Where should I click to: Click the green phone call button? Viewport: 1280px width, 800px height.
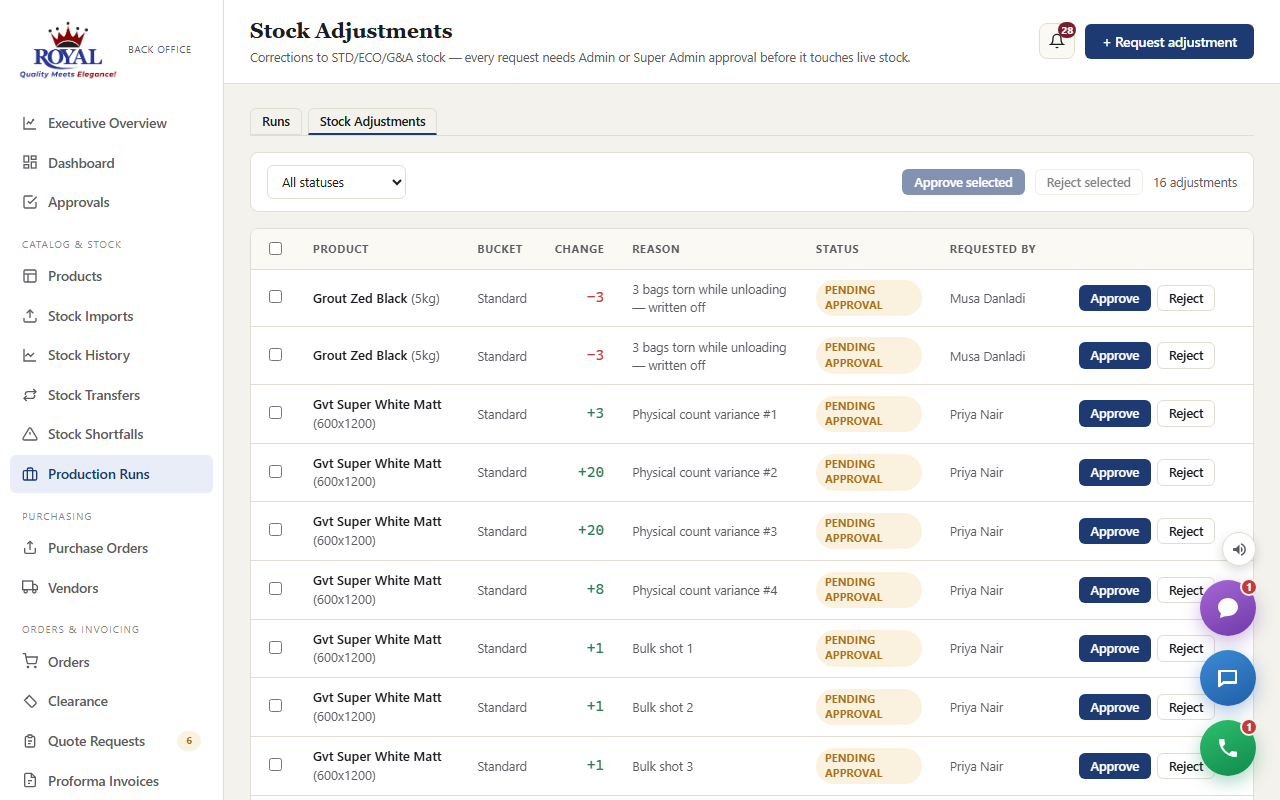[1228, 748]
